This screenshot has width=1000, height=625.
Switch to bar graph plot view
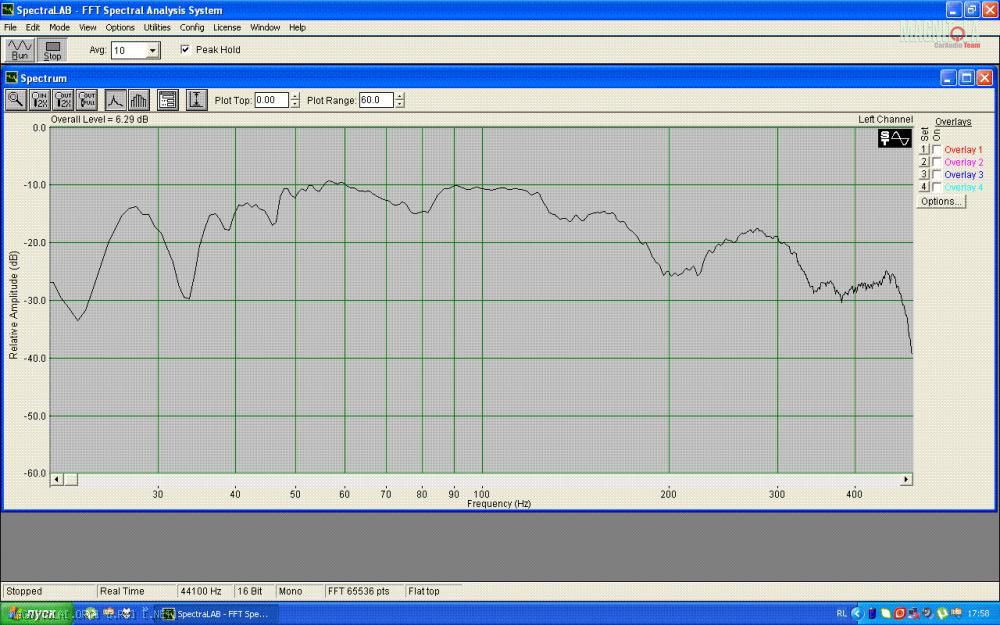[139, 99]
